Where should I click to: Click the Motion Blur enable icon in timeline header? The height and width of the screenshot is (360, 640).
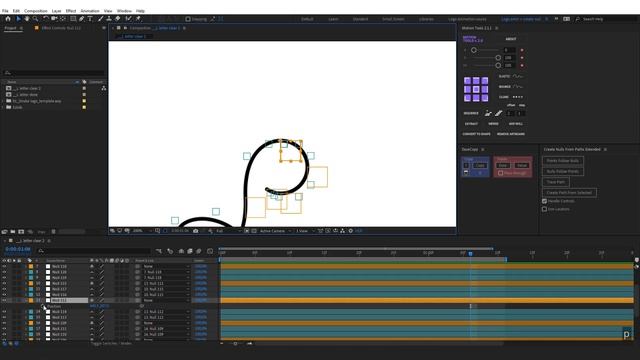tap(199, 251)
